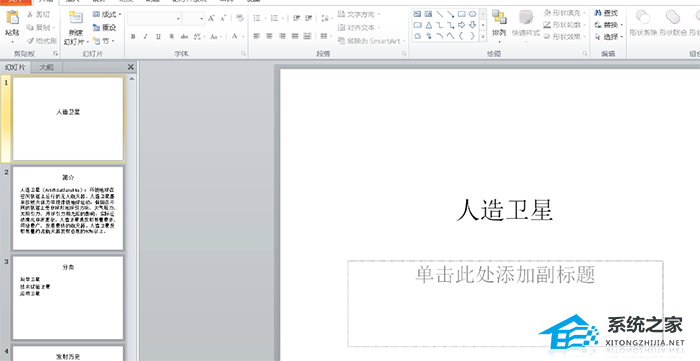The height and width of the screenshot is (361, 700).
Task: Open the font color A dropdown
Action: click(237, 37)
